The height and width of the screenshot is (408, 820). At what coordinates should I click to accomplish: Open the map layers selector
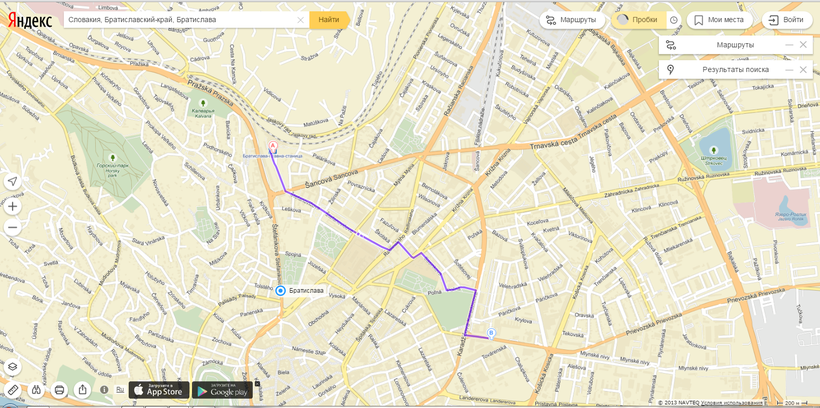(13, 368)
